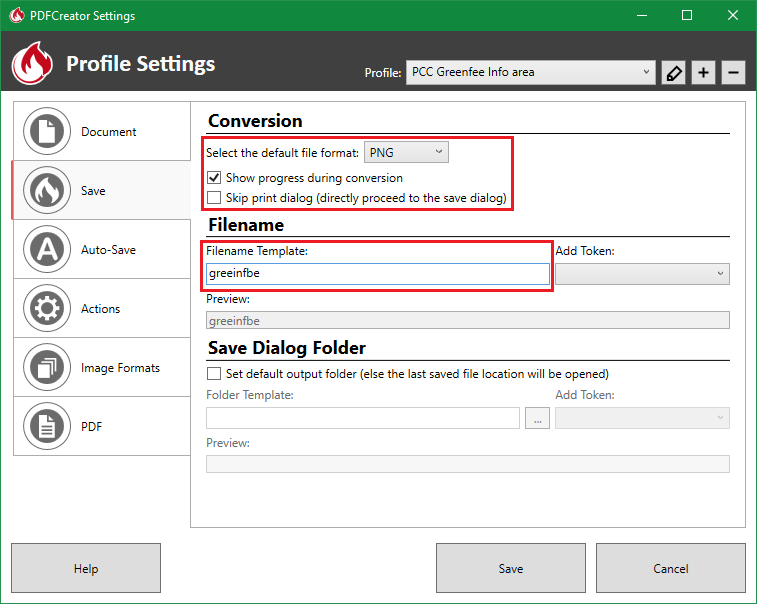Click the PDF document icon in sidebar

[x=45, y=427]
